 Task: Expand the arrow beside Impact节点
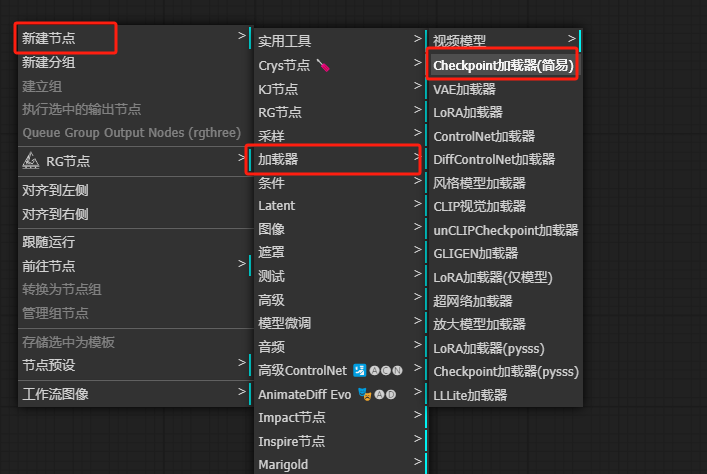click(x=418, y=415)
